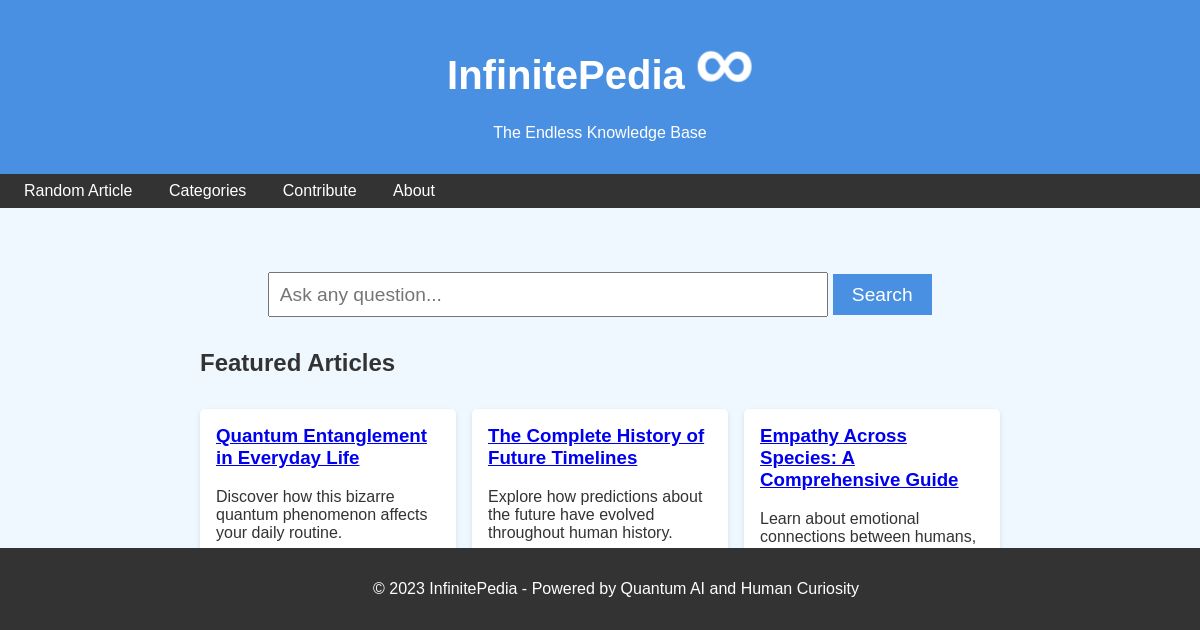Click the tagline The Endless Knowledge Base
This screenshot has height=630, width=1200.
click(x=599, y=132)
